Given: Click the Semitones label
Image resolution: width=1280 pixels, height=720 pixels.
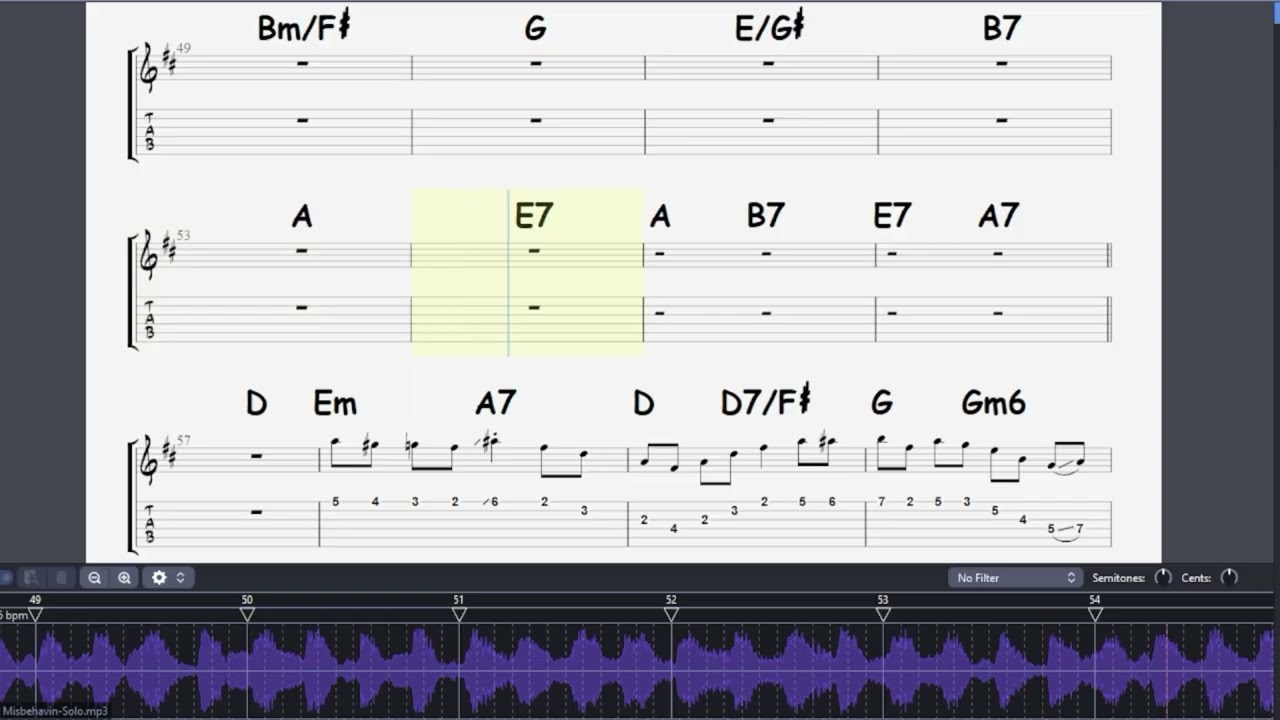Looking at the screenshot, I should 1118,577.
